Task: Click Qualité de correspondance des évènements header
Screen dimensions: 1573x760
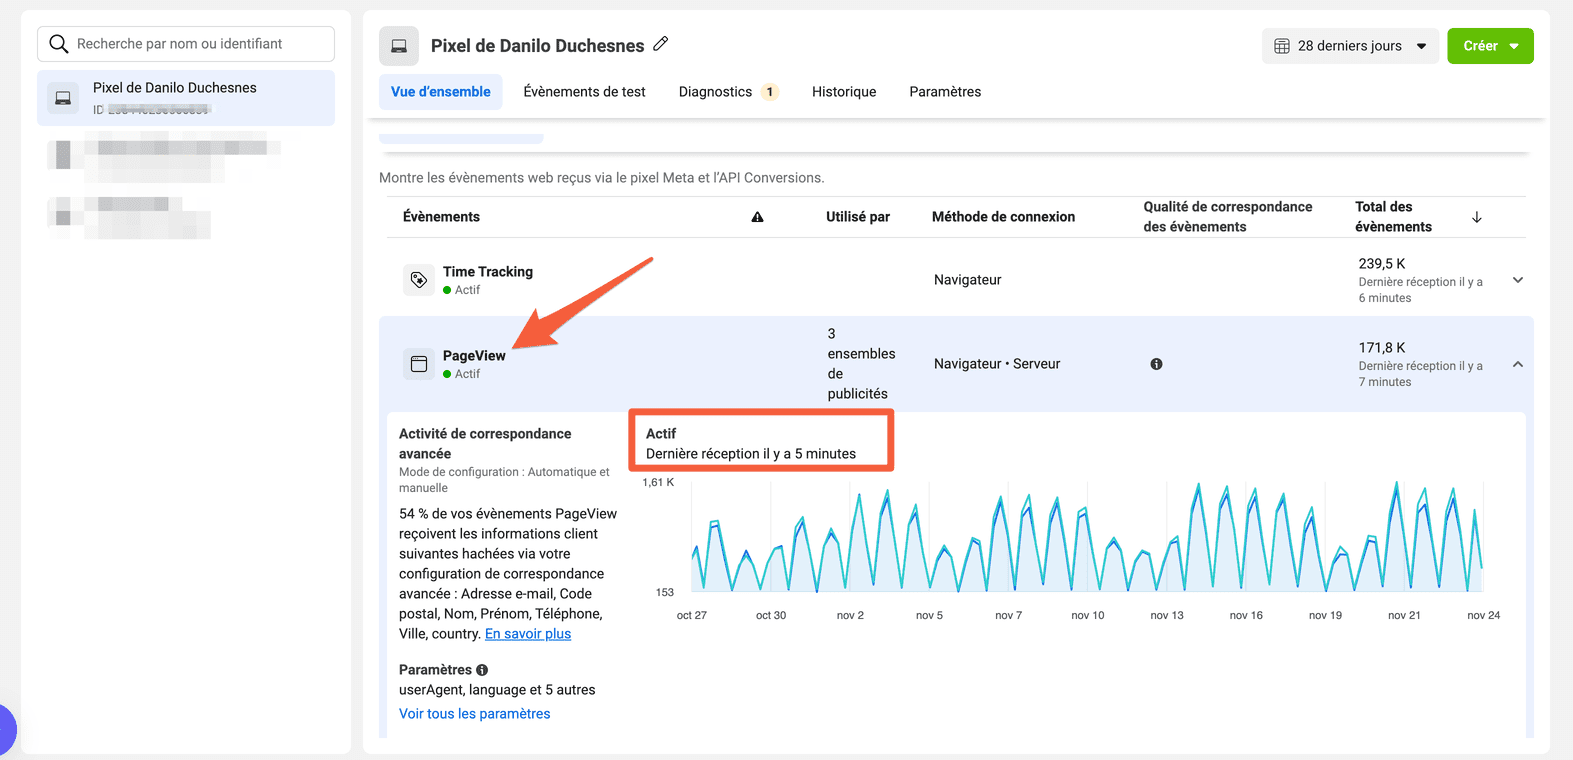Action: pyautogui.click(x=1228, y=217)
